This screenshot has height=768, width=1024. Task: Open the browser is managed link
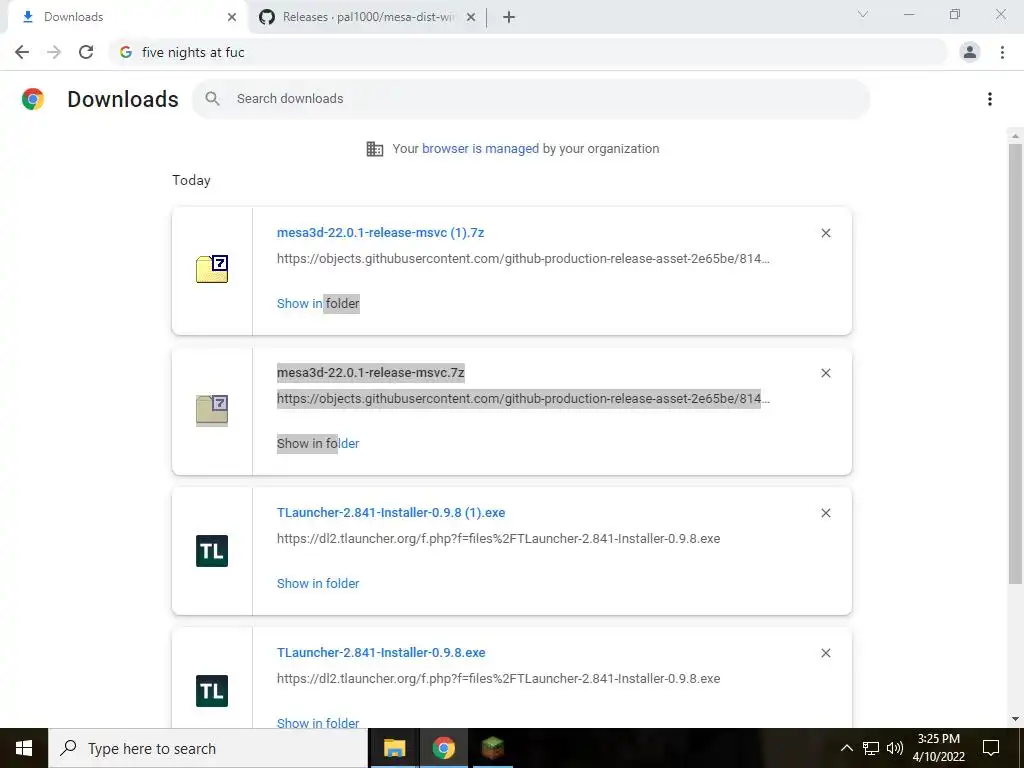(480, 148)
